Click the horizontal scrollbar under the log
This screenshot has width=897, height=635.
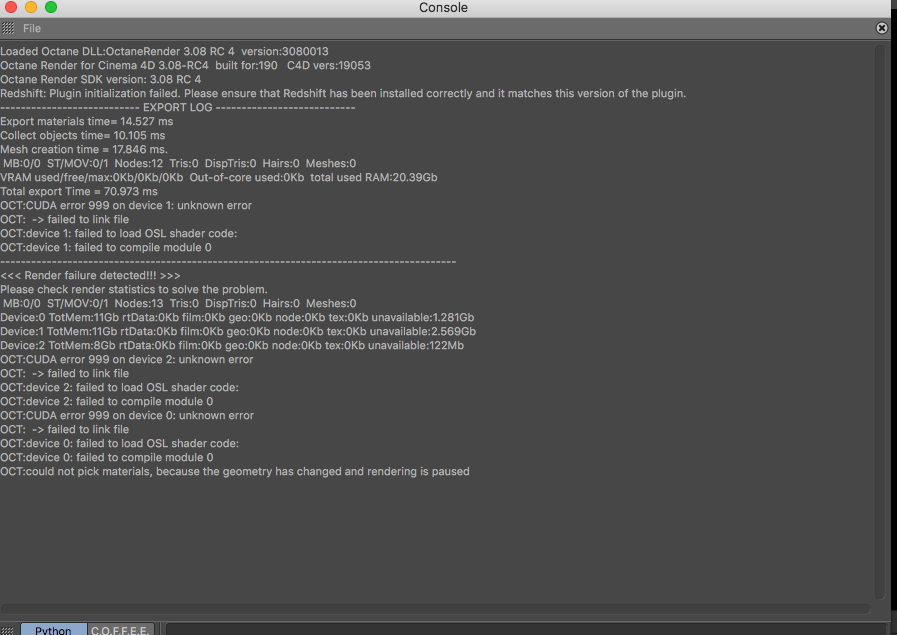pyautogui.click(x=435, y=608)
